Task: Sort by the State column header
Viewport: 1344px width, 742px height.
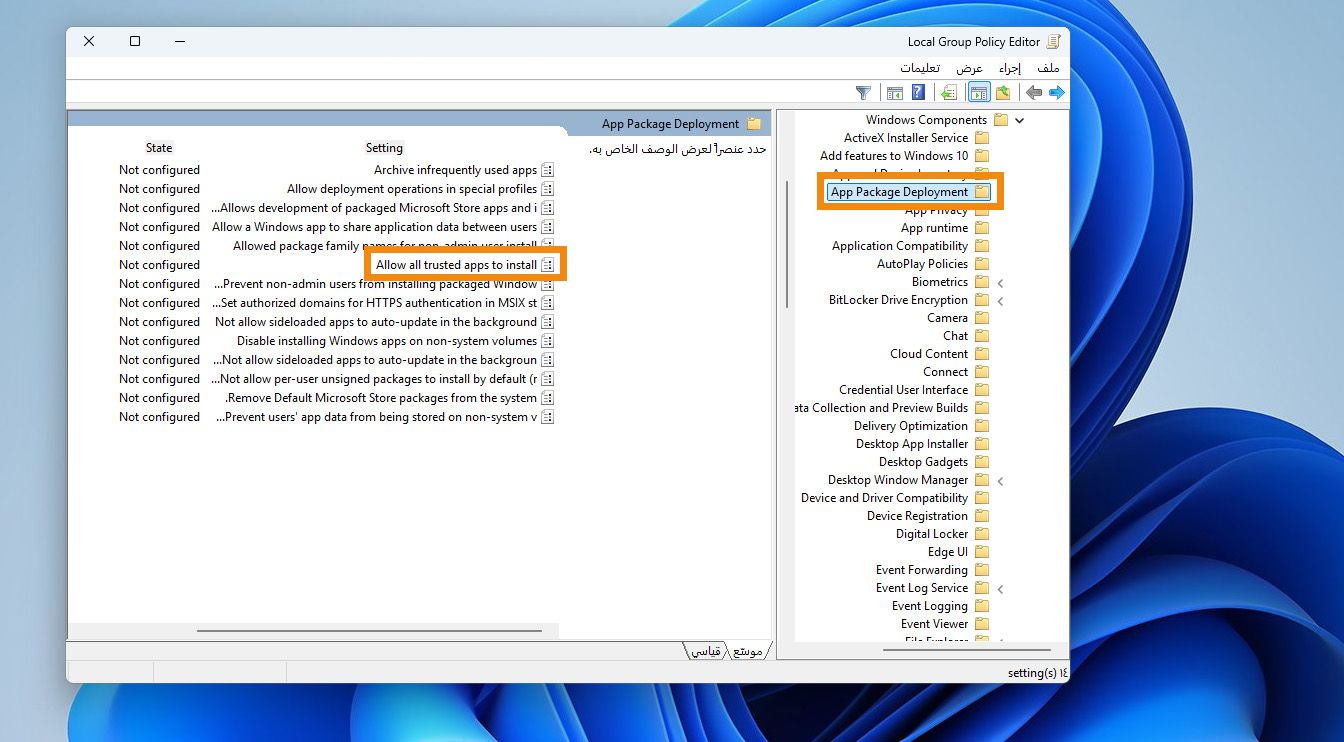Action: pos(159,148)
